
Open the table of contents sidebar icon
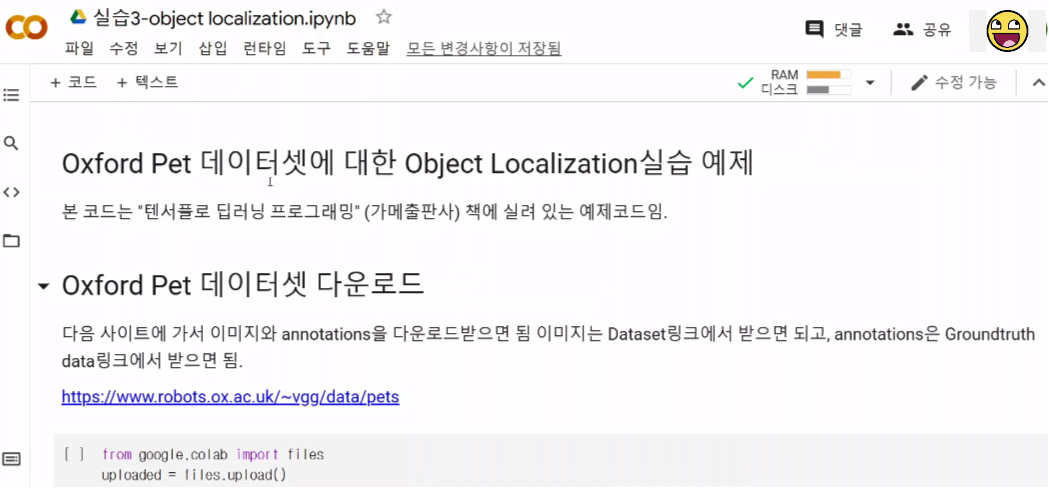[11, 94]
